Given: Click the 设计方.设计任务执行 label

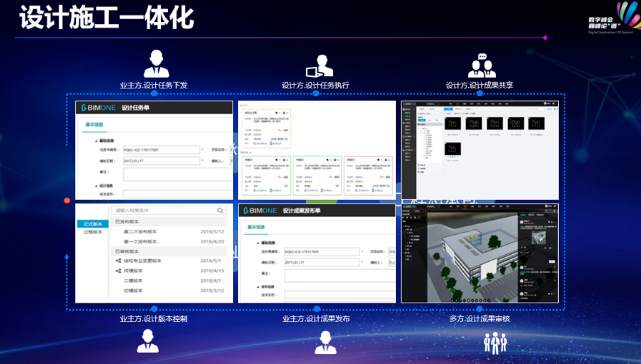Looking at the screenshot, I should 316,85.
